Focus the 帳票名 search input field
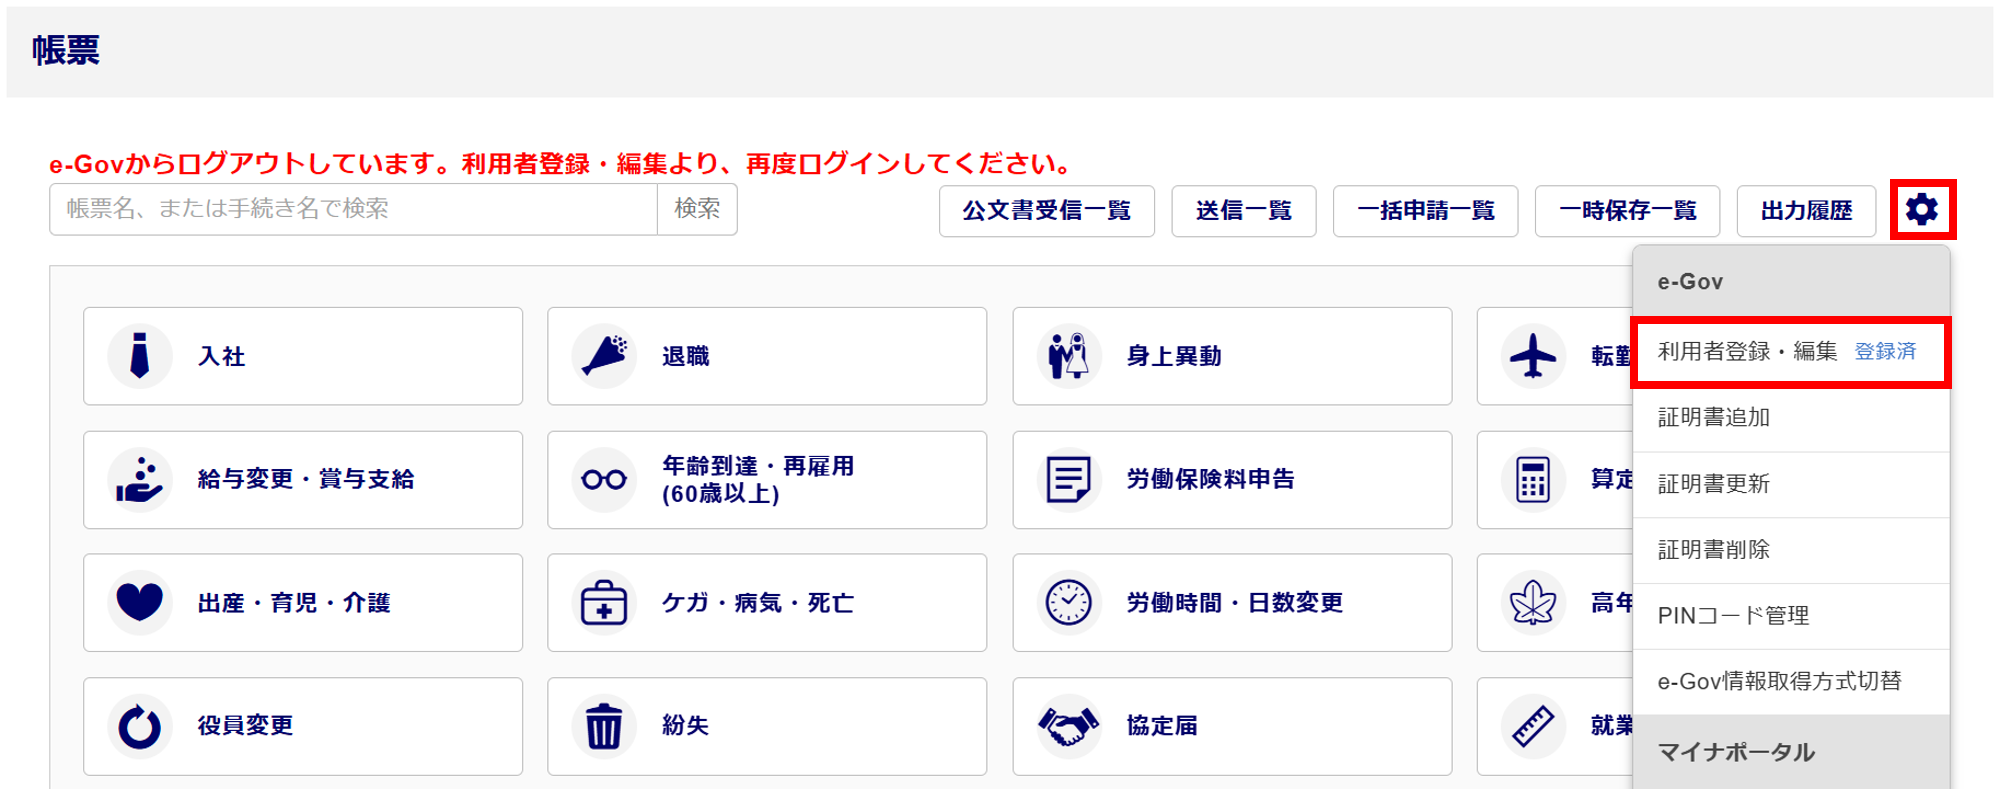The height and width of the screenshot is (789, 2000). click(x=353, y=209)
